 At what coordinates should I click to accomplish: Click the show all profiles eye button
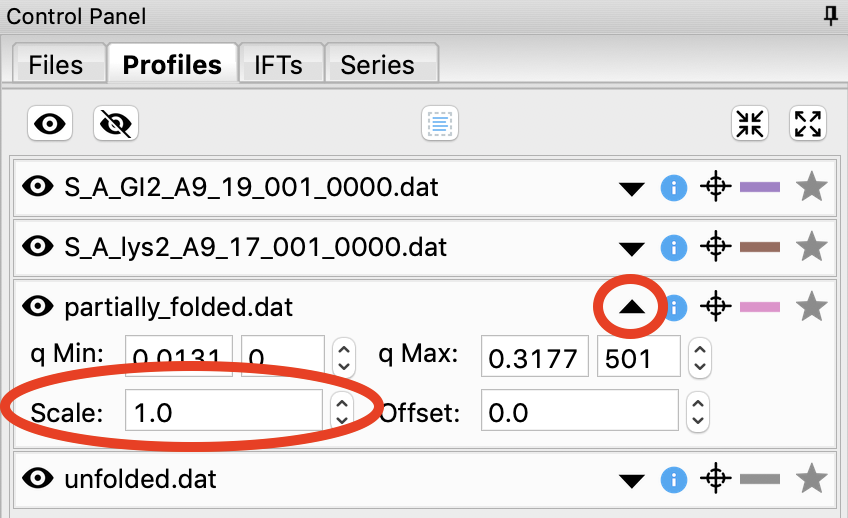coord(51,124)
